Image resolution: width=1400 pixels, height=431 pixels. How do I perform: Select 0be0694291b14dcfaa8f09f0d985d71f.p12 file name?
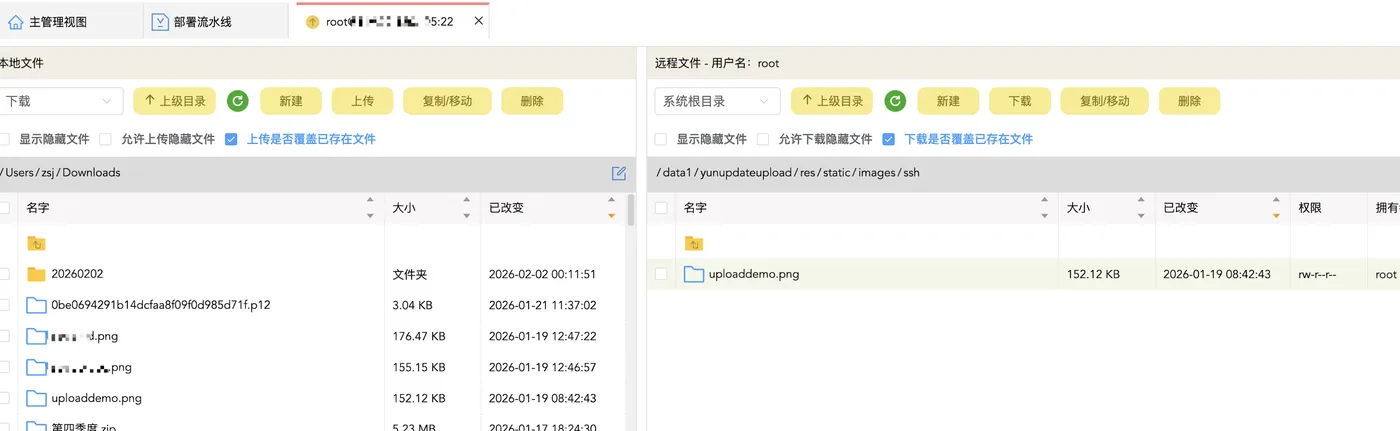click(160, 305)
